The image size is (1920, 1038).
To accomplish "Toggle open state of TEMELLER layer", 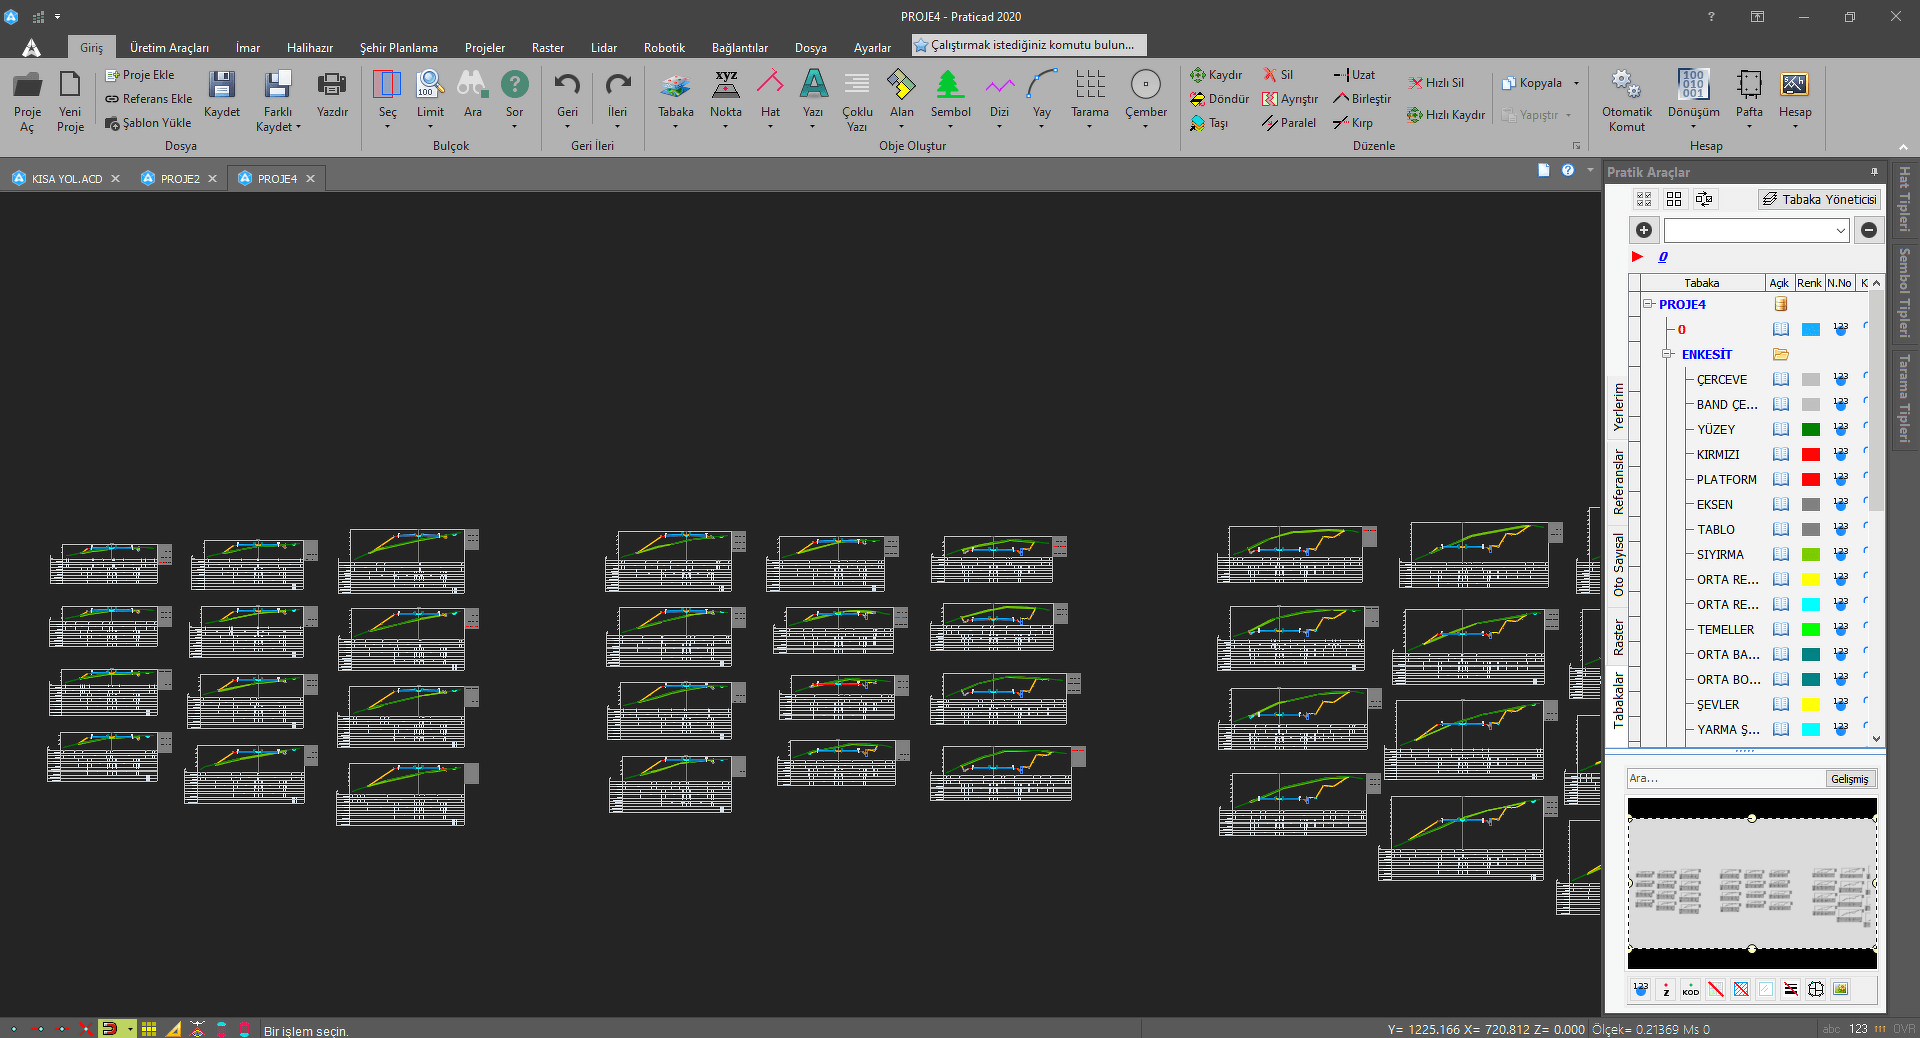I will click(x=1781, y=630).
